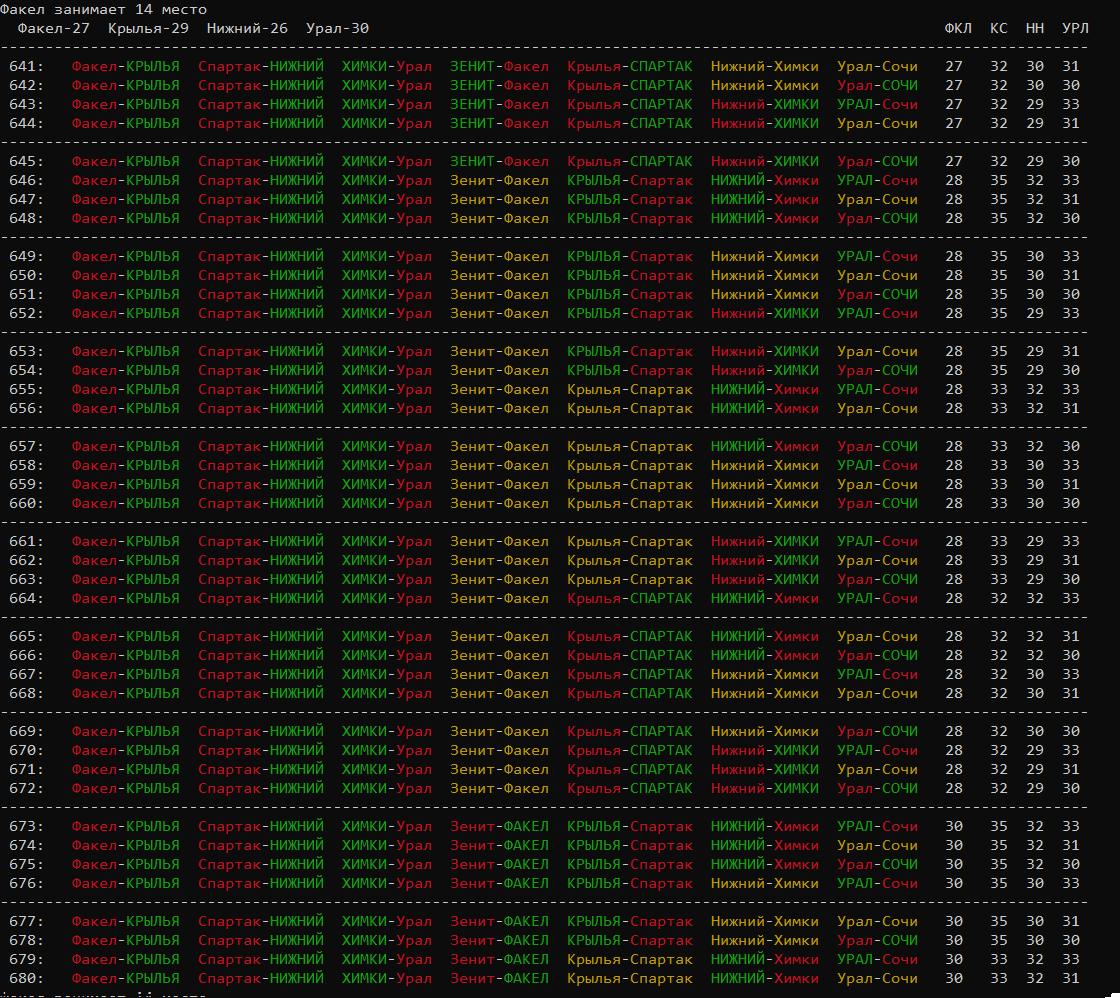This screenshot has height=998, width=1120.
Task: Click "НИЖНИЙ-Химки" in row 680
Action: pos(764,978)
